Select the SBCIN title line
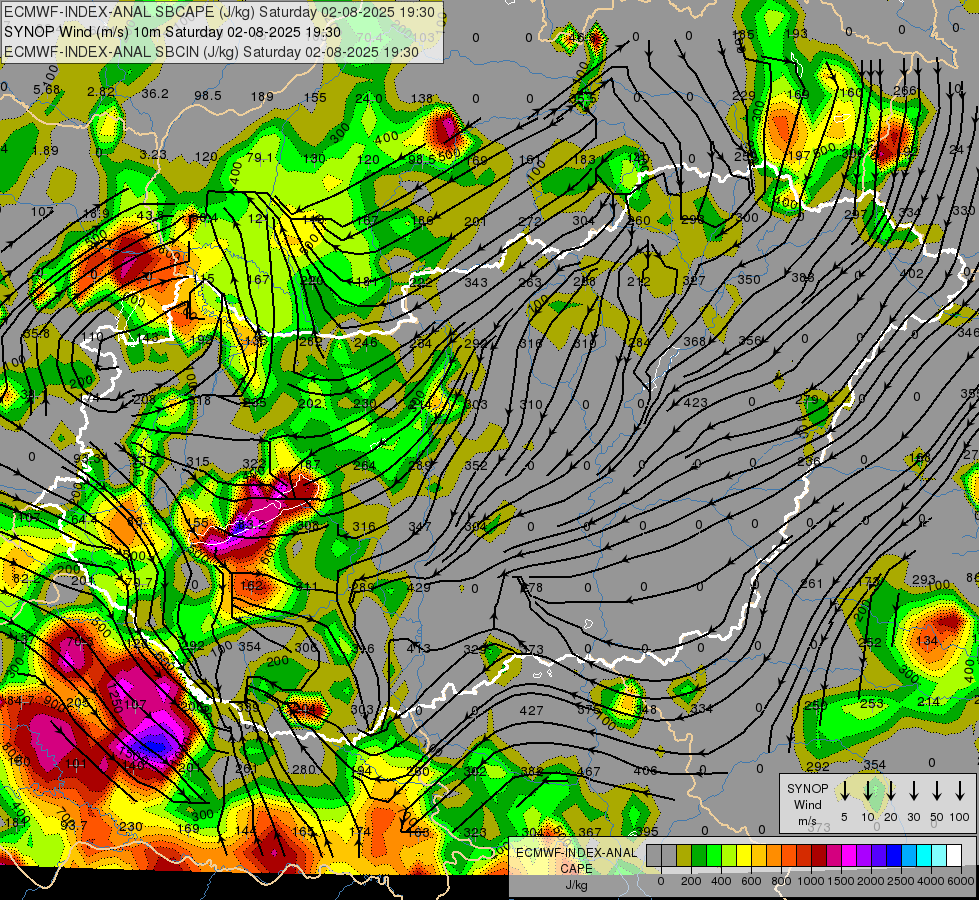This screenshot has width=979, height=900. [x=211, y=52]
